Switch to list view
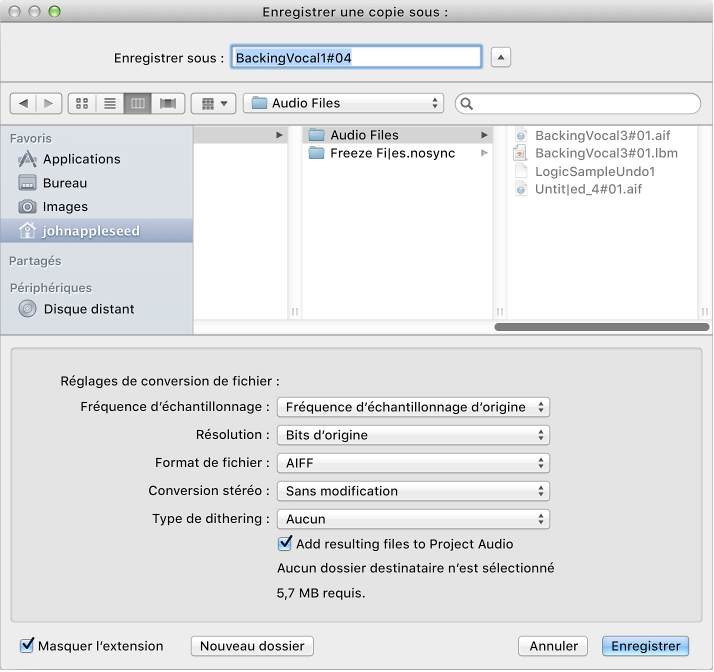Screen dimensions: 714x672 coord(110,103)
